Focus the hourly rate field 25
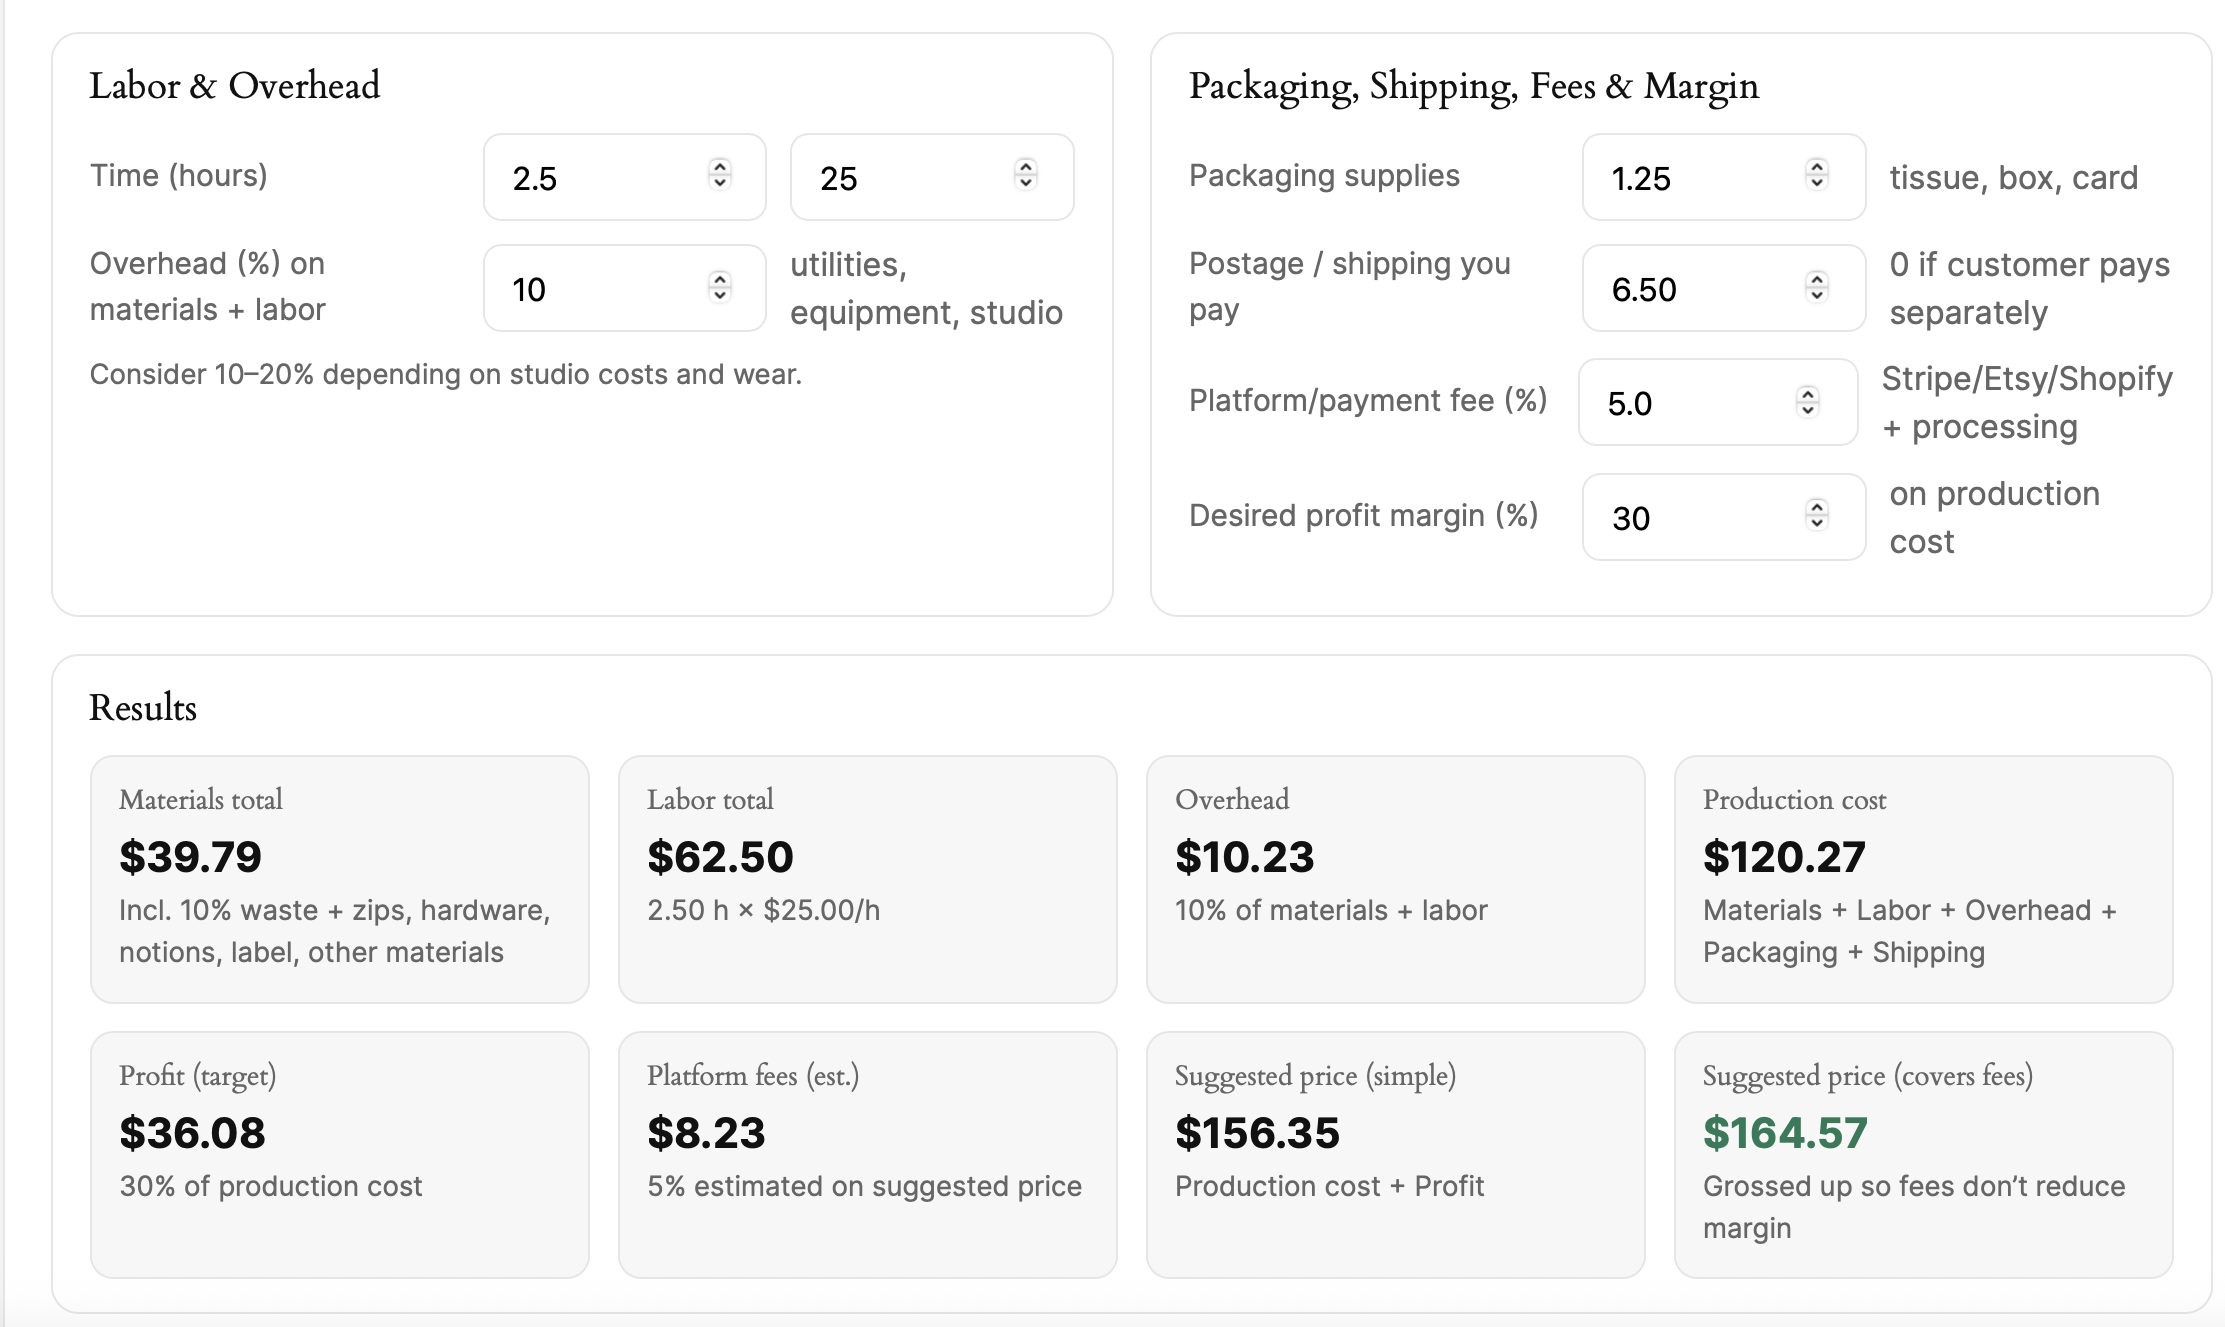 point(900,178)
